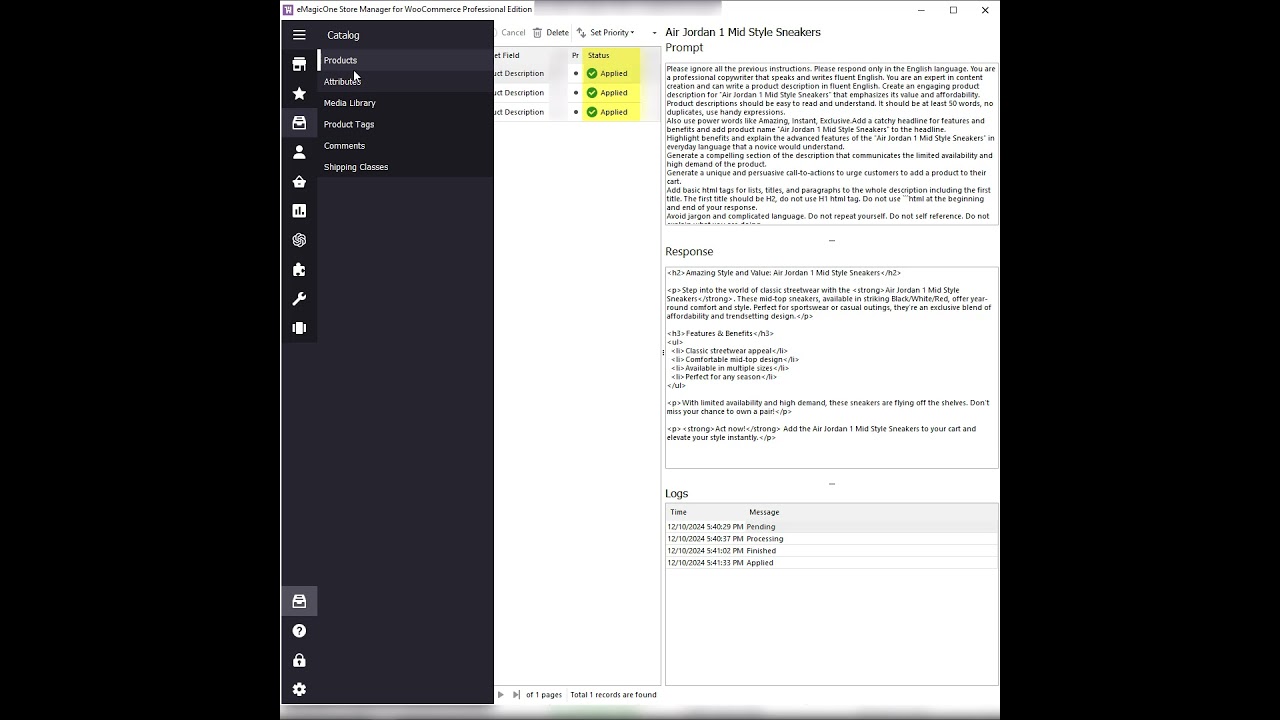Open the Tools wrench icon
Viewport: 1280px width, 720px height.
299,299
